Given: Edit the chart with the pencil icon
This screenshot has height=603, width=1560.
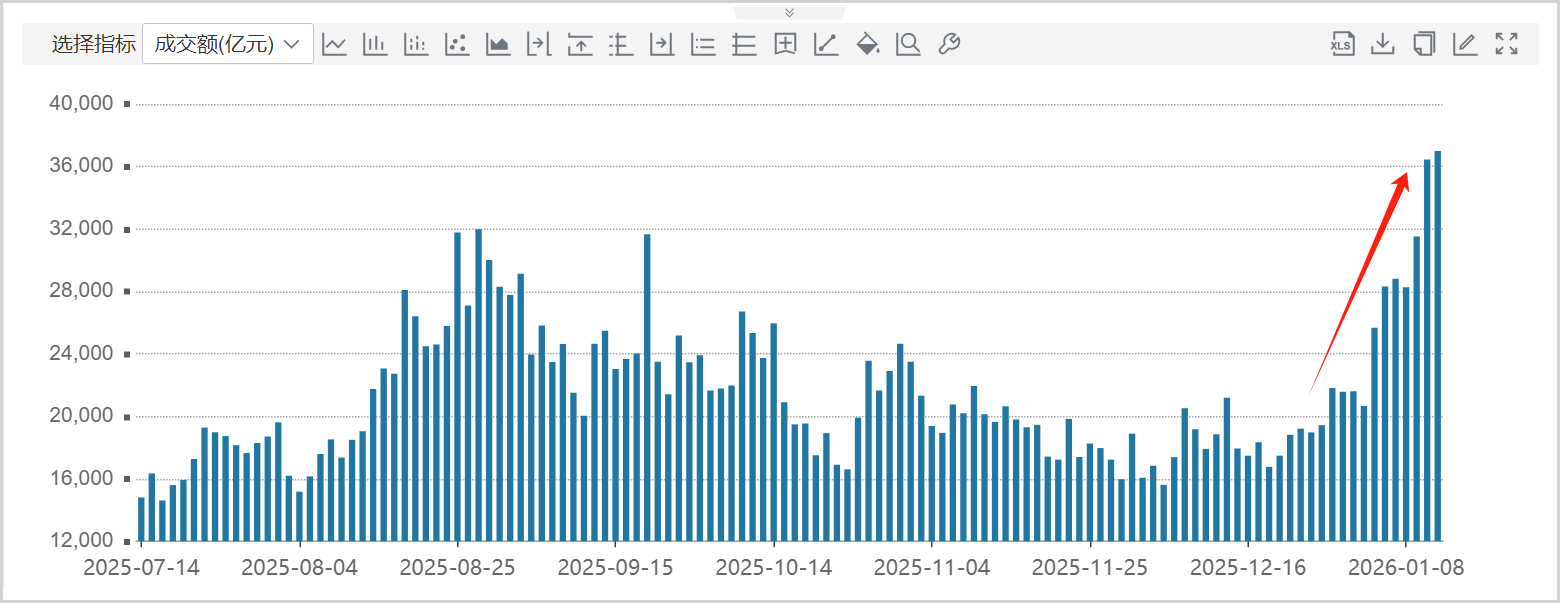Looking at the screenshot, I should click(1465, 44).
